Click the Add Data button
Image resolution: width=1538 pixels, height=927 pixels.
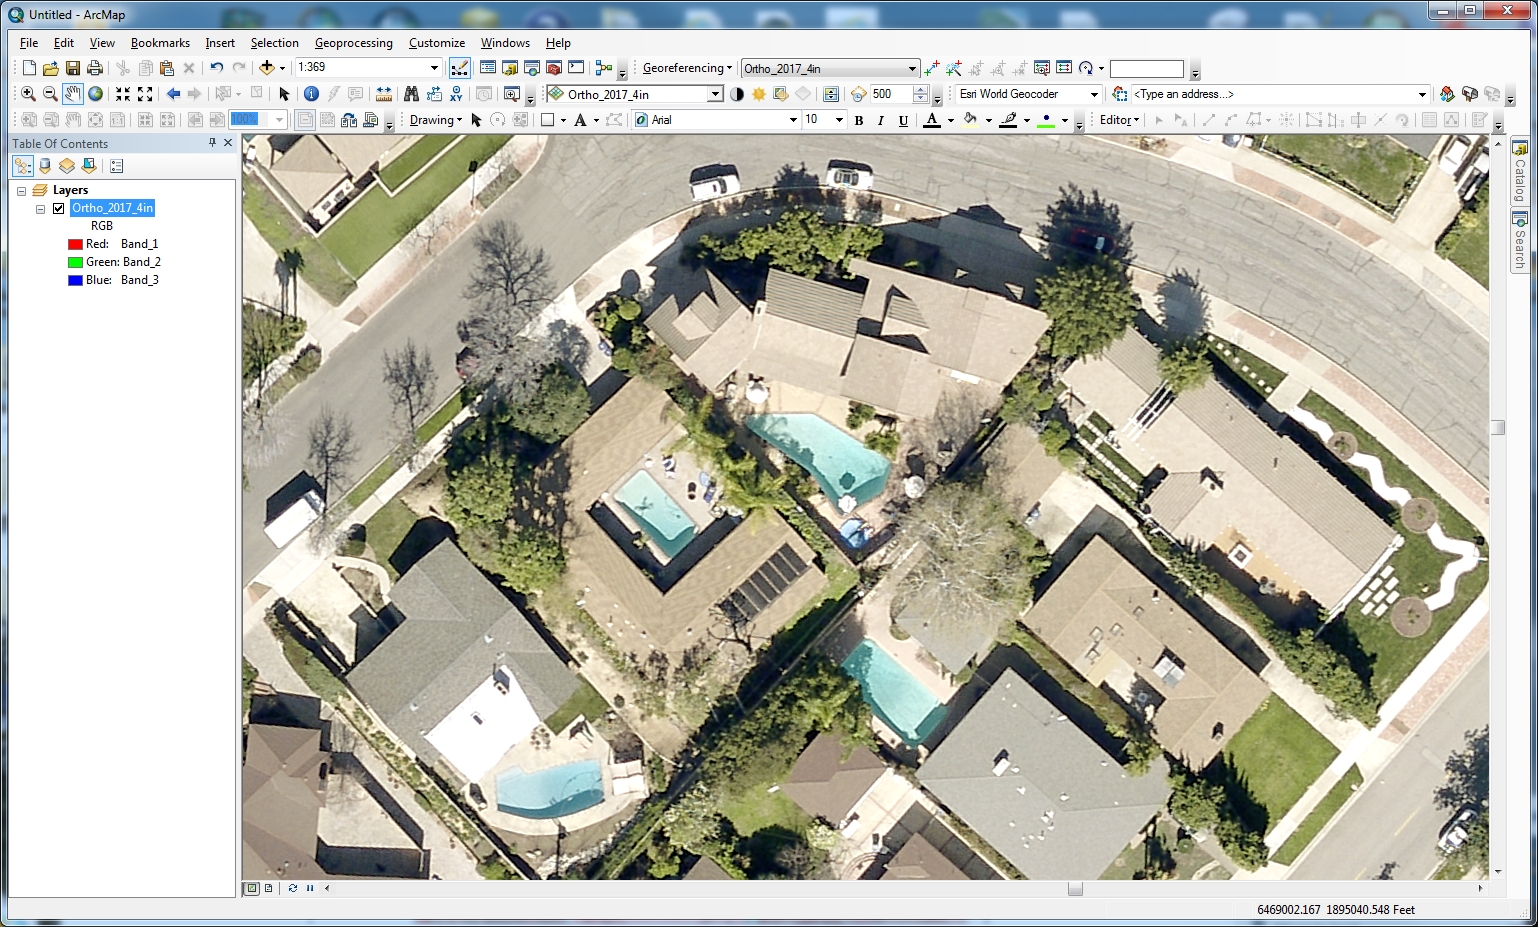click(267, 68)
